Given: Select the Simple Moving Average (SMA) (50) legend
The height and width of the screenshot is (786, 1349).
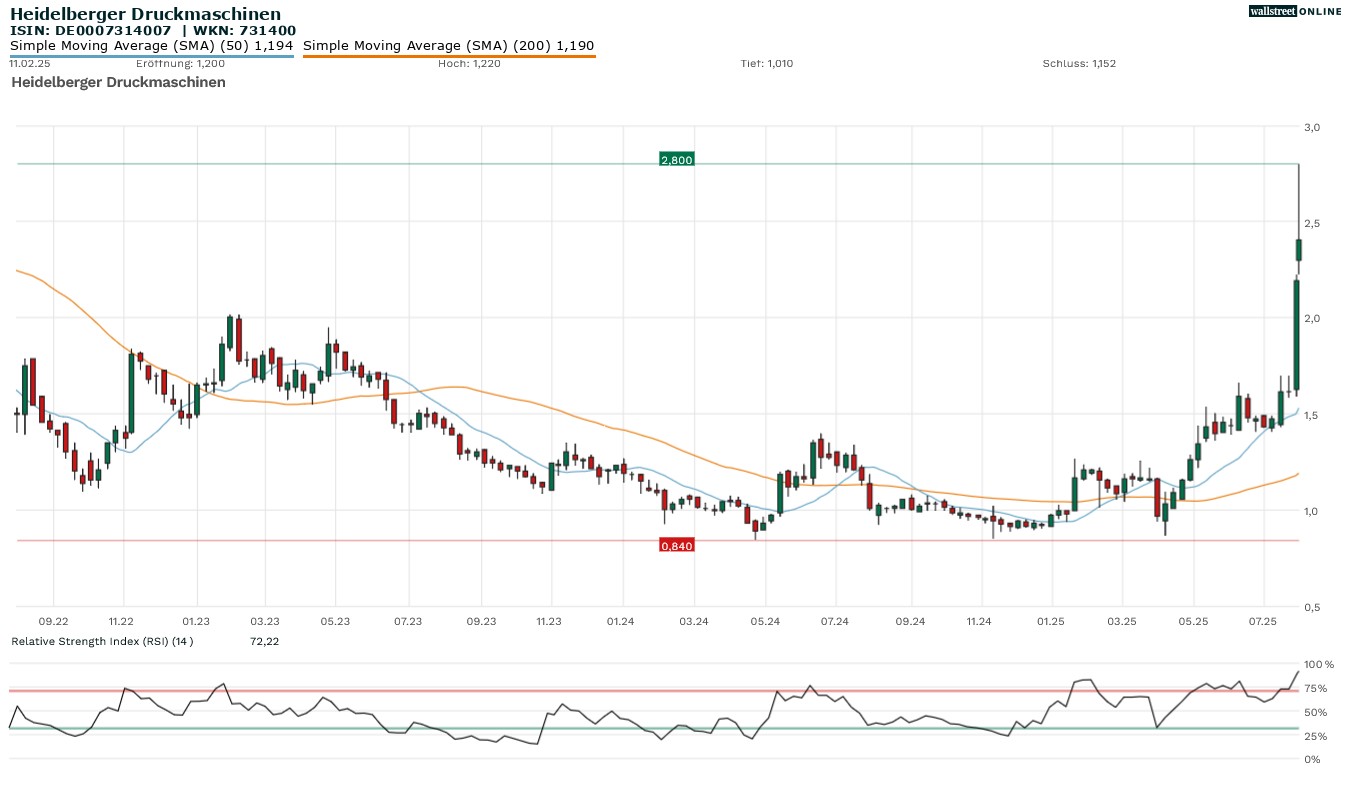Looking at the screenshot, I should [152, 45].
